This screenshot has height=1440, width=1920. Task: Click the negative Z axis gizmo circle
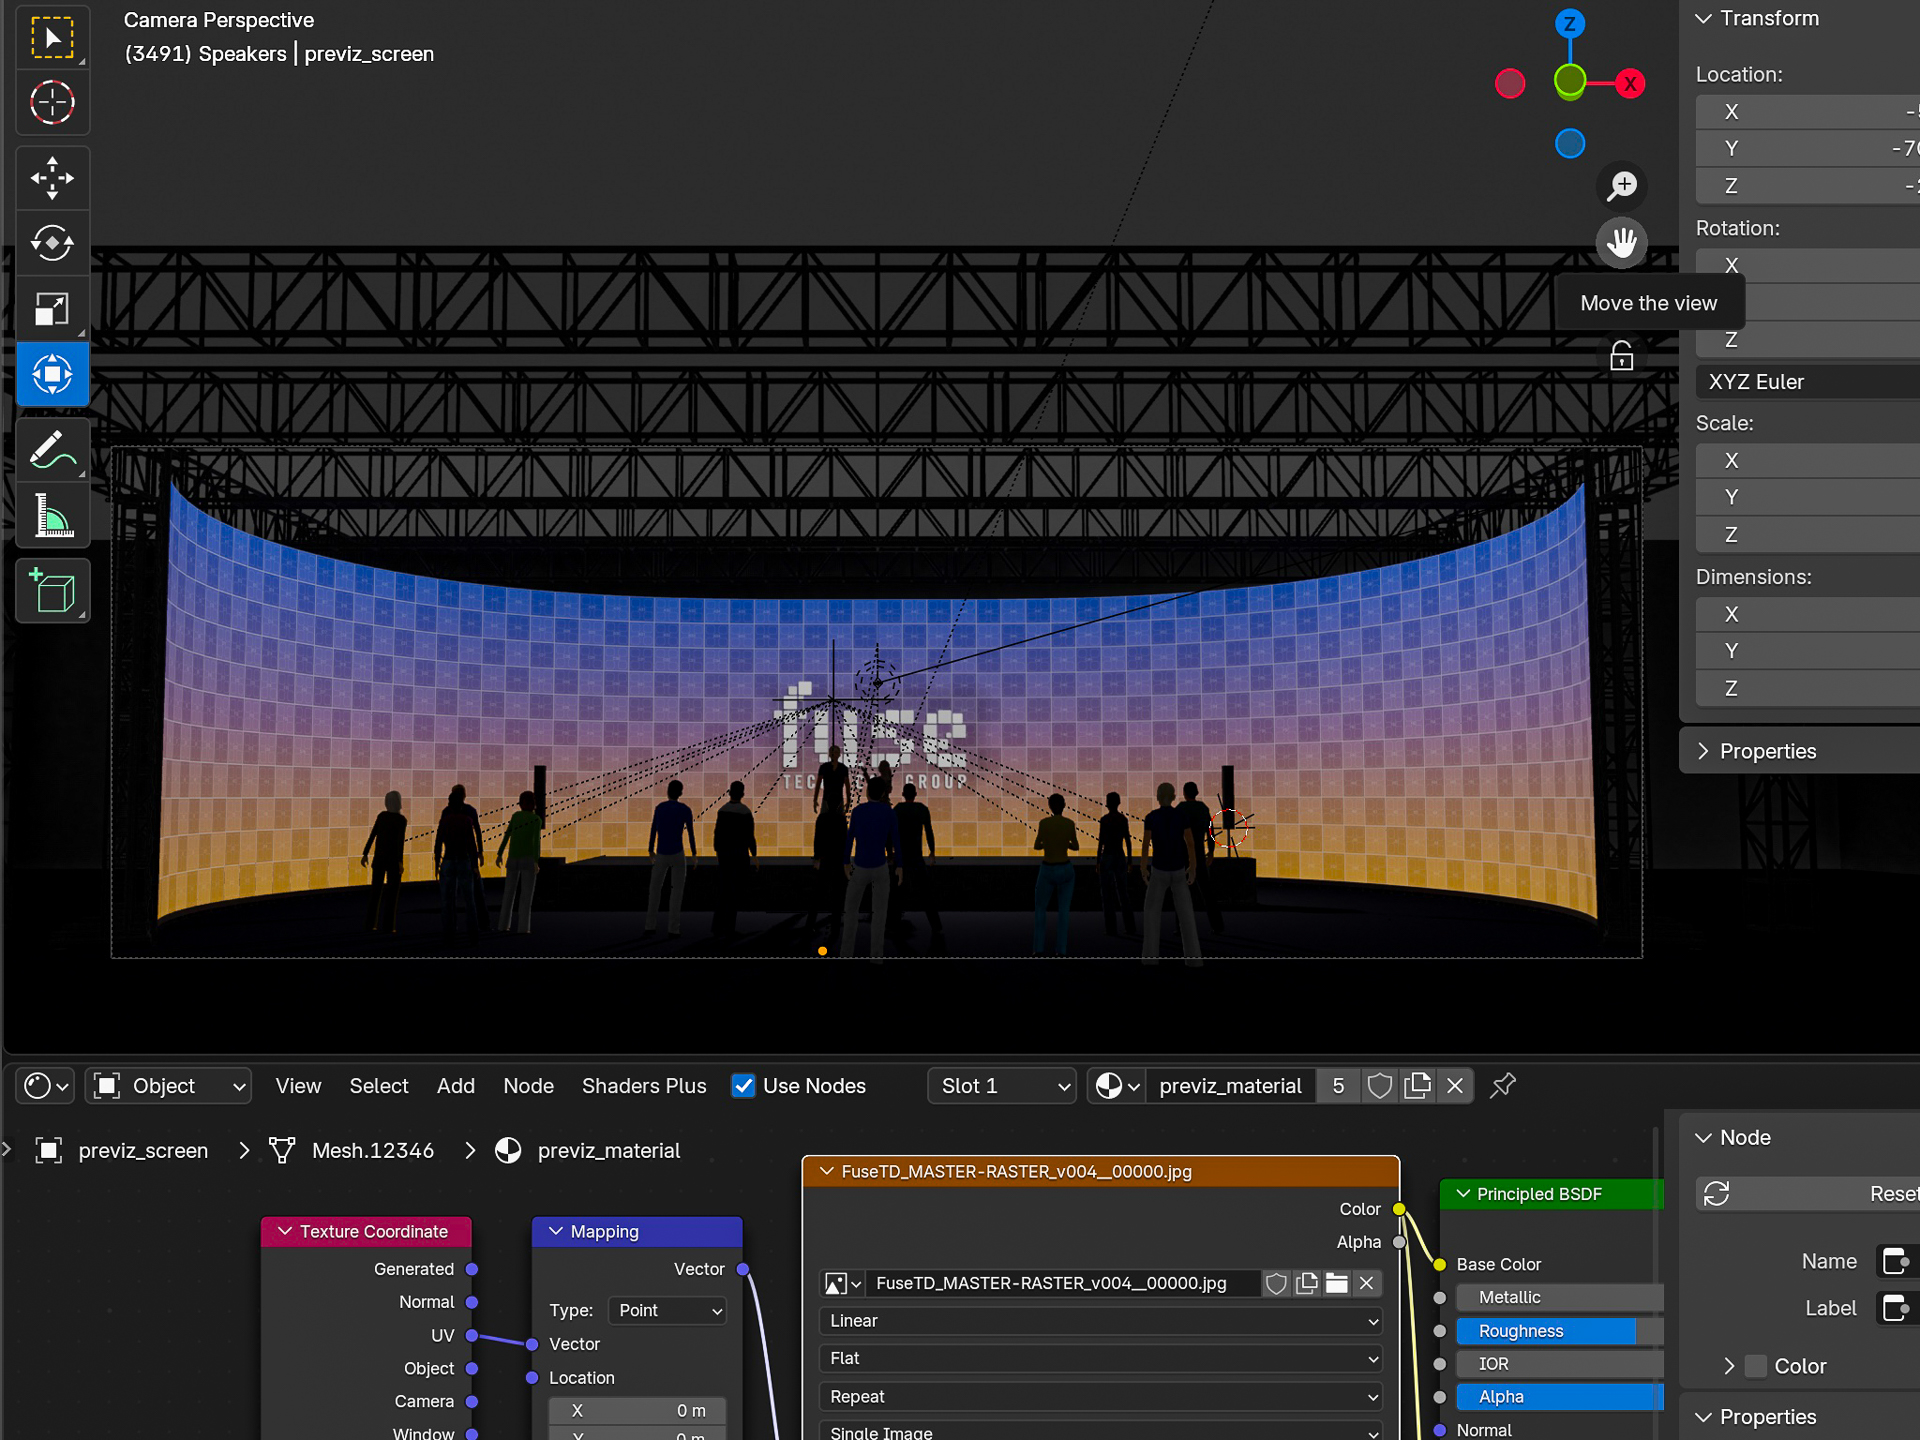pos(1570,144)
